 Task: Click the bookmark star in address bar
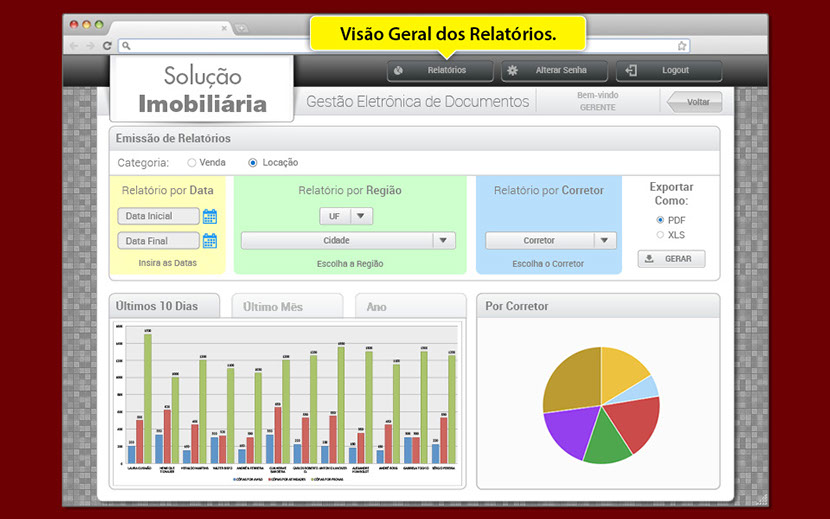coord(682,46)
